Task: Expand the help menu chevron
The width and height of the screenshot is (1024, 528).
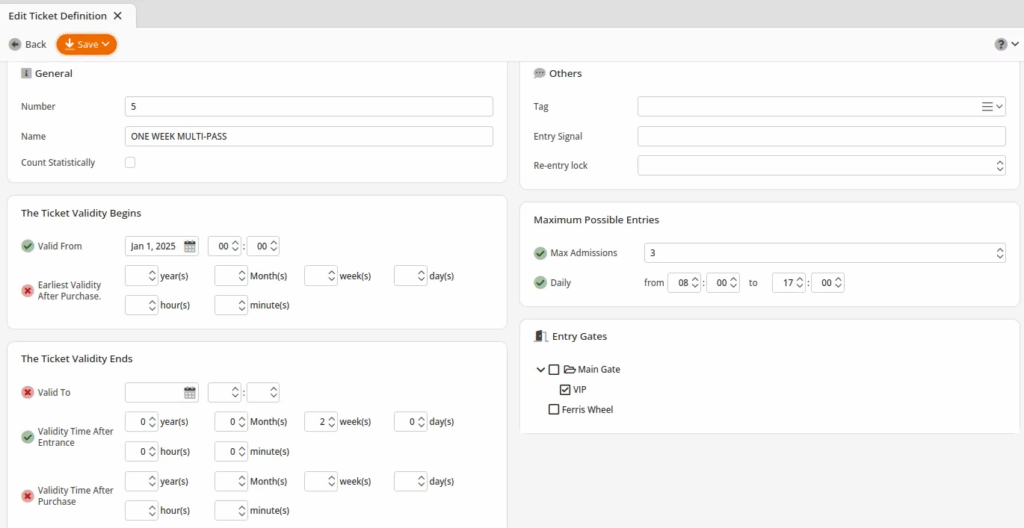Action: [1014, 44]
